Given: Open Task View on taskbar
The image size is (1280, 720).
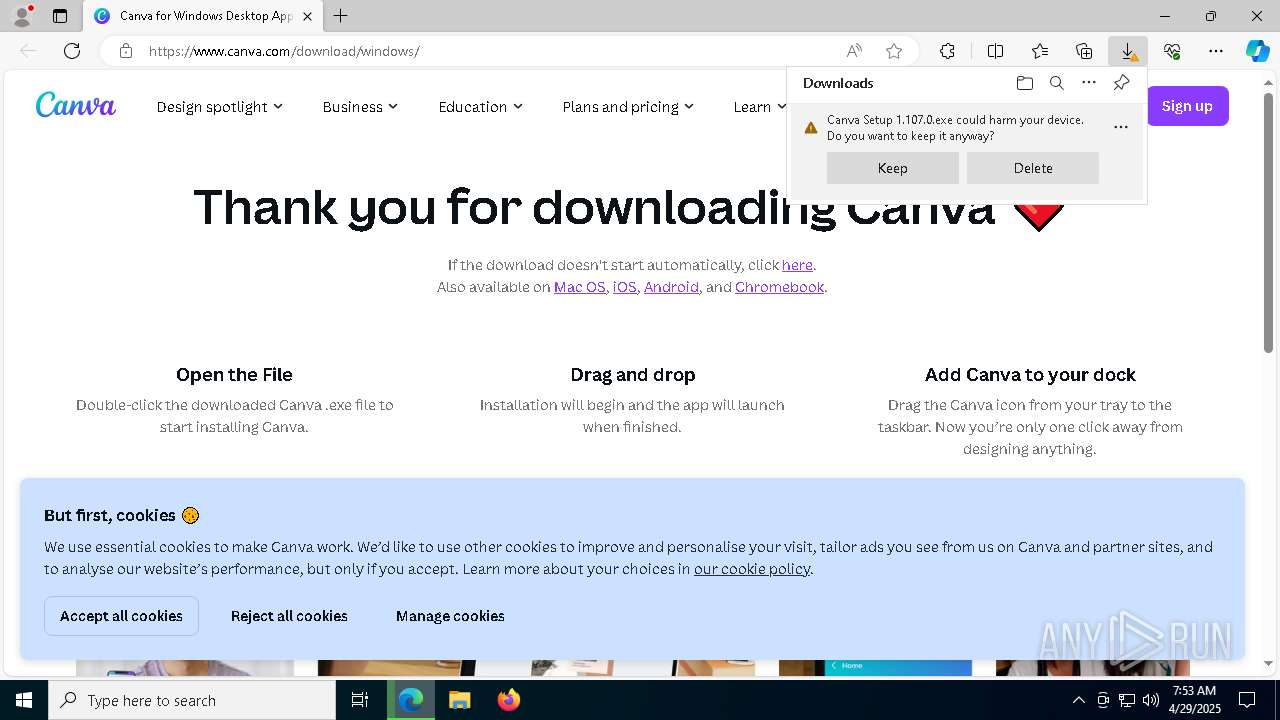Looking at the screenshot, I should pos(360,700).
